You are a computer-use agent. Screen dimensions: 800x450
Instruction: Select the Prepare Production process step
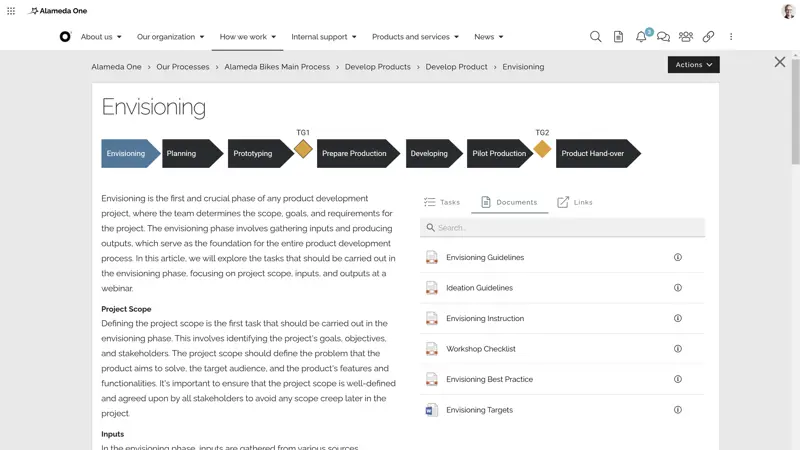(358, 154)
